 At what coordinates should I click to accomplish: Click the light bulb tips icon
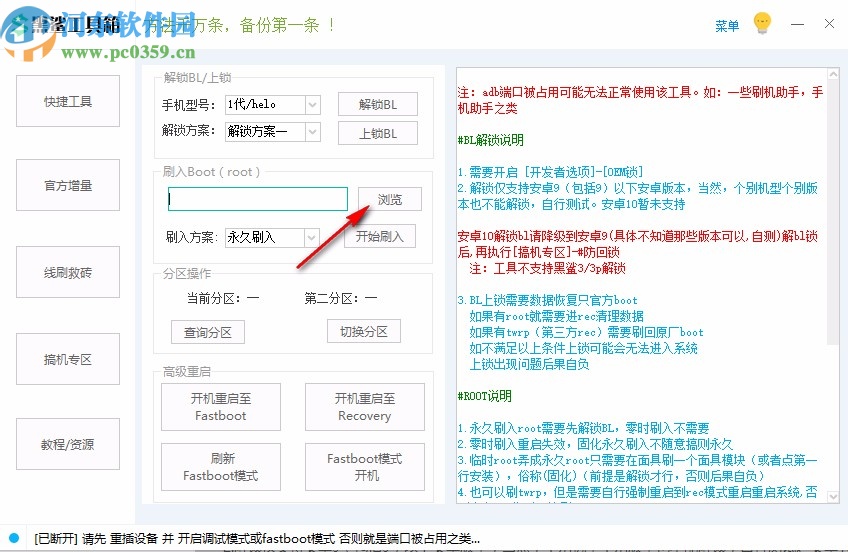coord(762,24)
